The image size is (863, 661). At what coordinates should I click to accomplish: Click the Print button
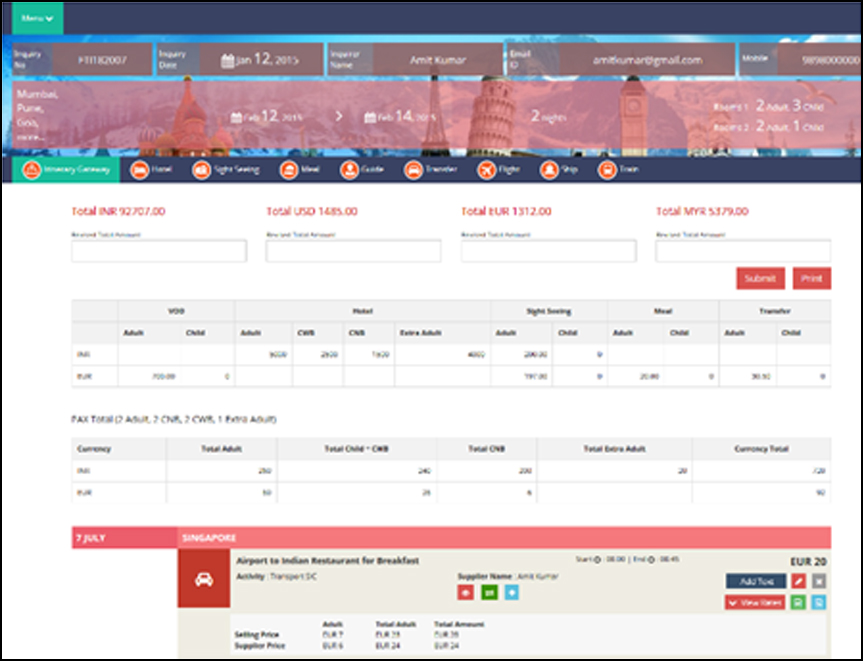point(810,278)
